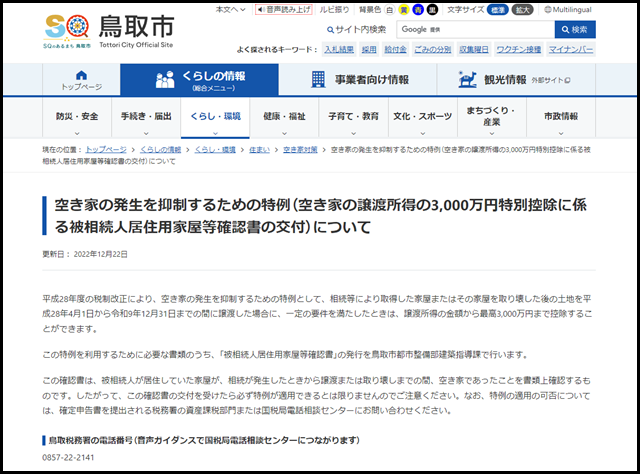Click the globe icon beside Multilingual

pyautogui.click(x=548, y=9)
